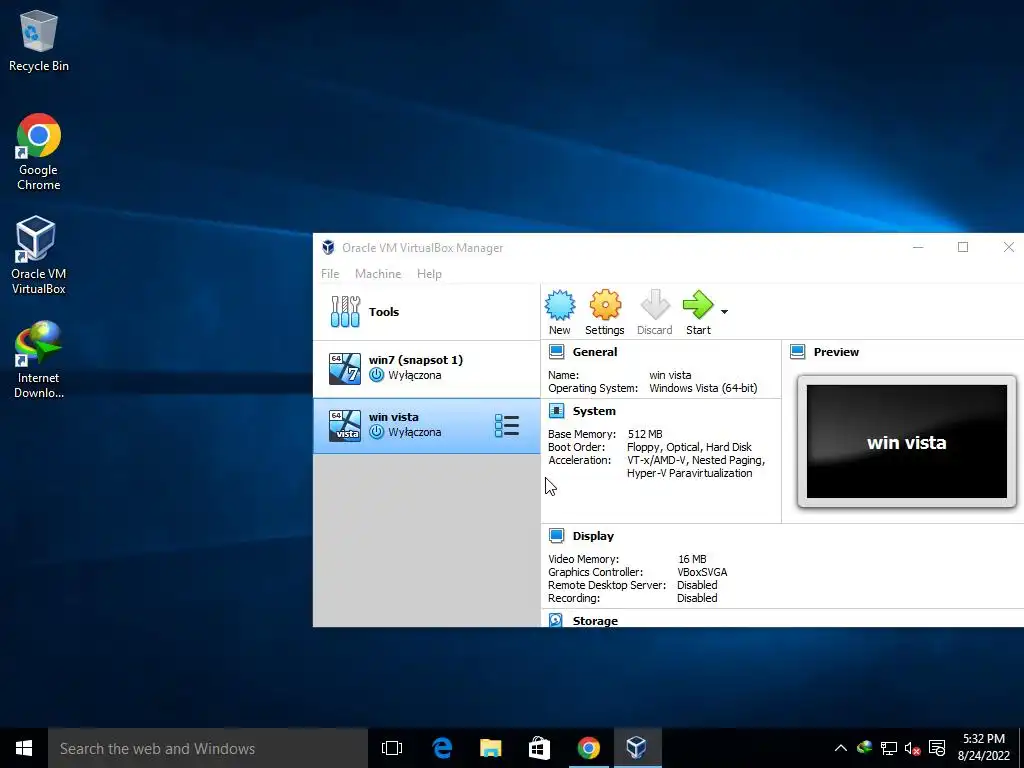This screenshot has width=1024, height=768.
Task: Click the New virtual machine toolbar icon
Action: tap(560, 312)
